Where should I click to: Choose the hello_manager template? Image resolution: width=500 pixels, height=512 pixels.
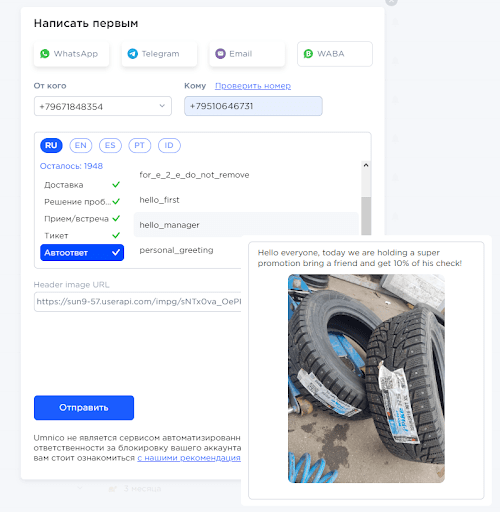(246, 225)
